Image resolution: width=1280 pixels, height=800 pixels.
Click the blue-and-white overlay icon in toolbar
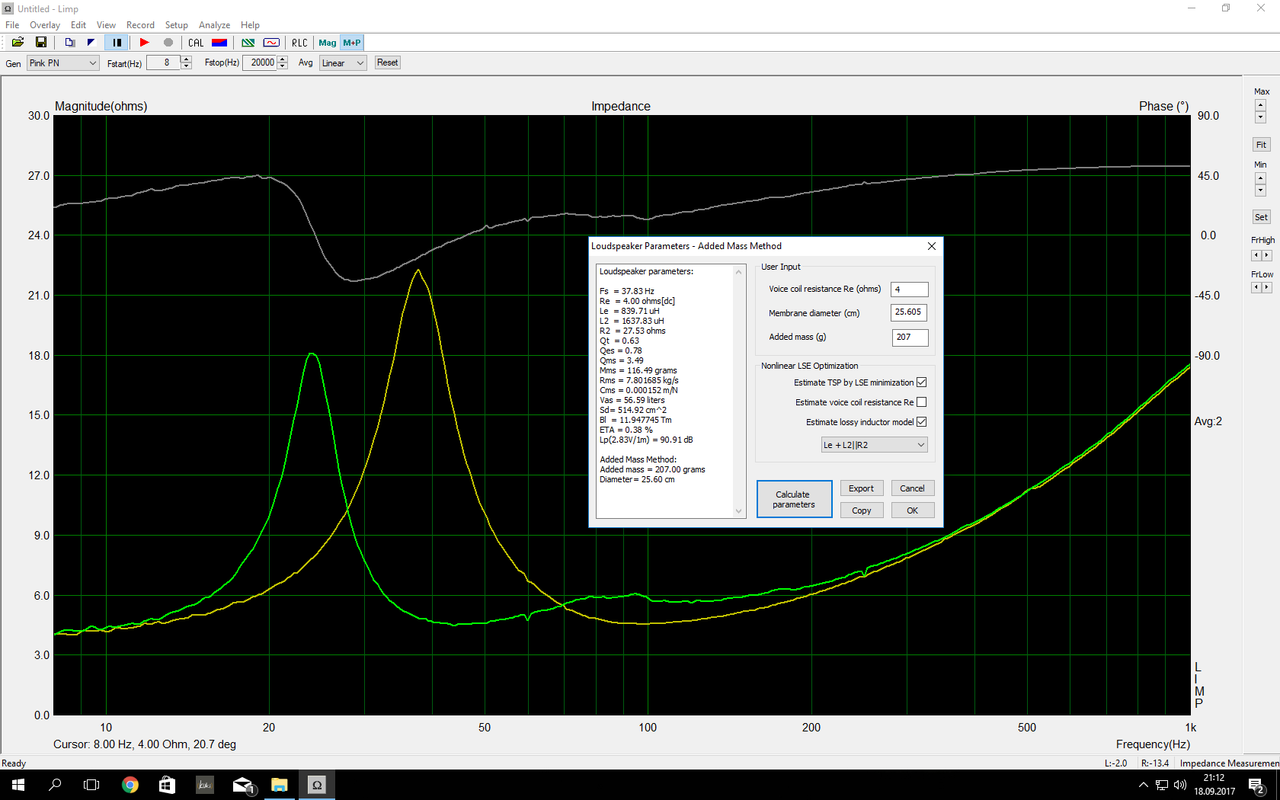click(92, 42)
